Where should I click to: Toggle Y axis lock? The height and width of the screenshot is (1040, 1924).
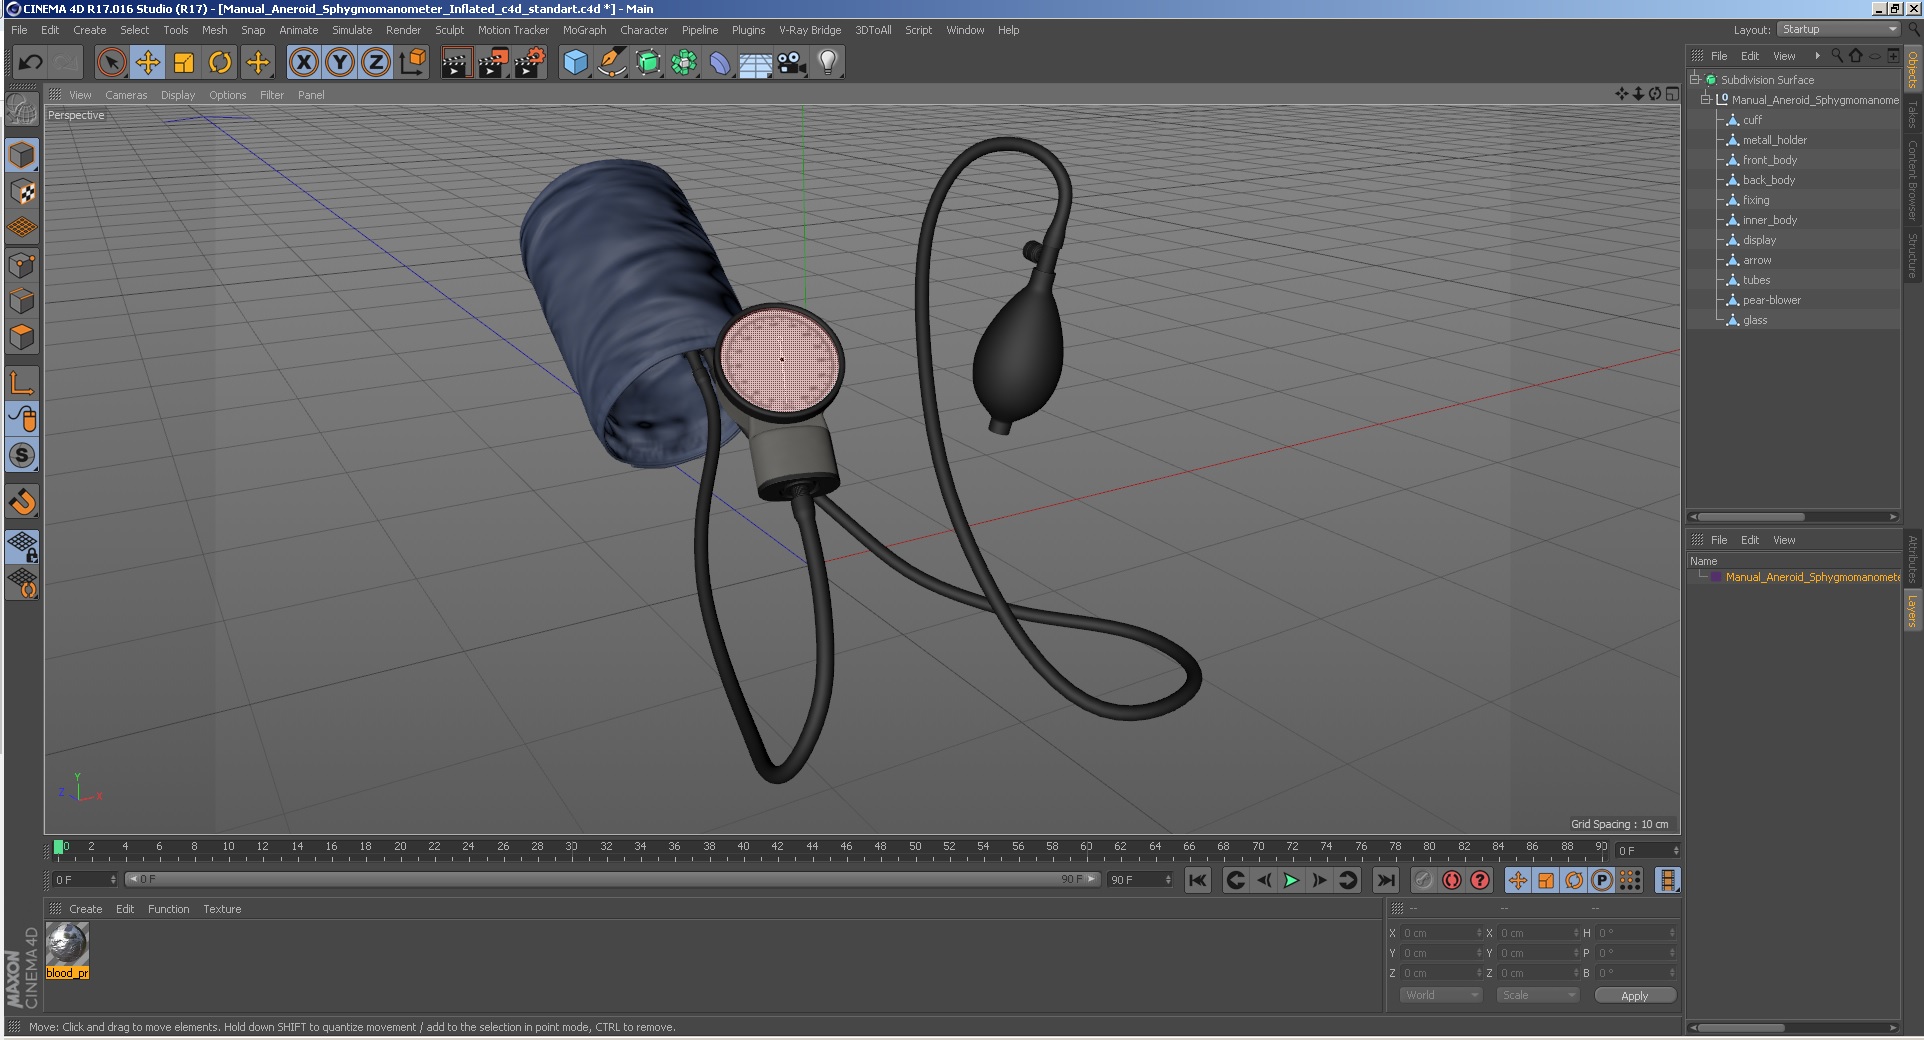[x=340, y=63]
